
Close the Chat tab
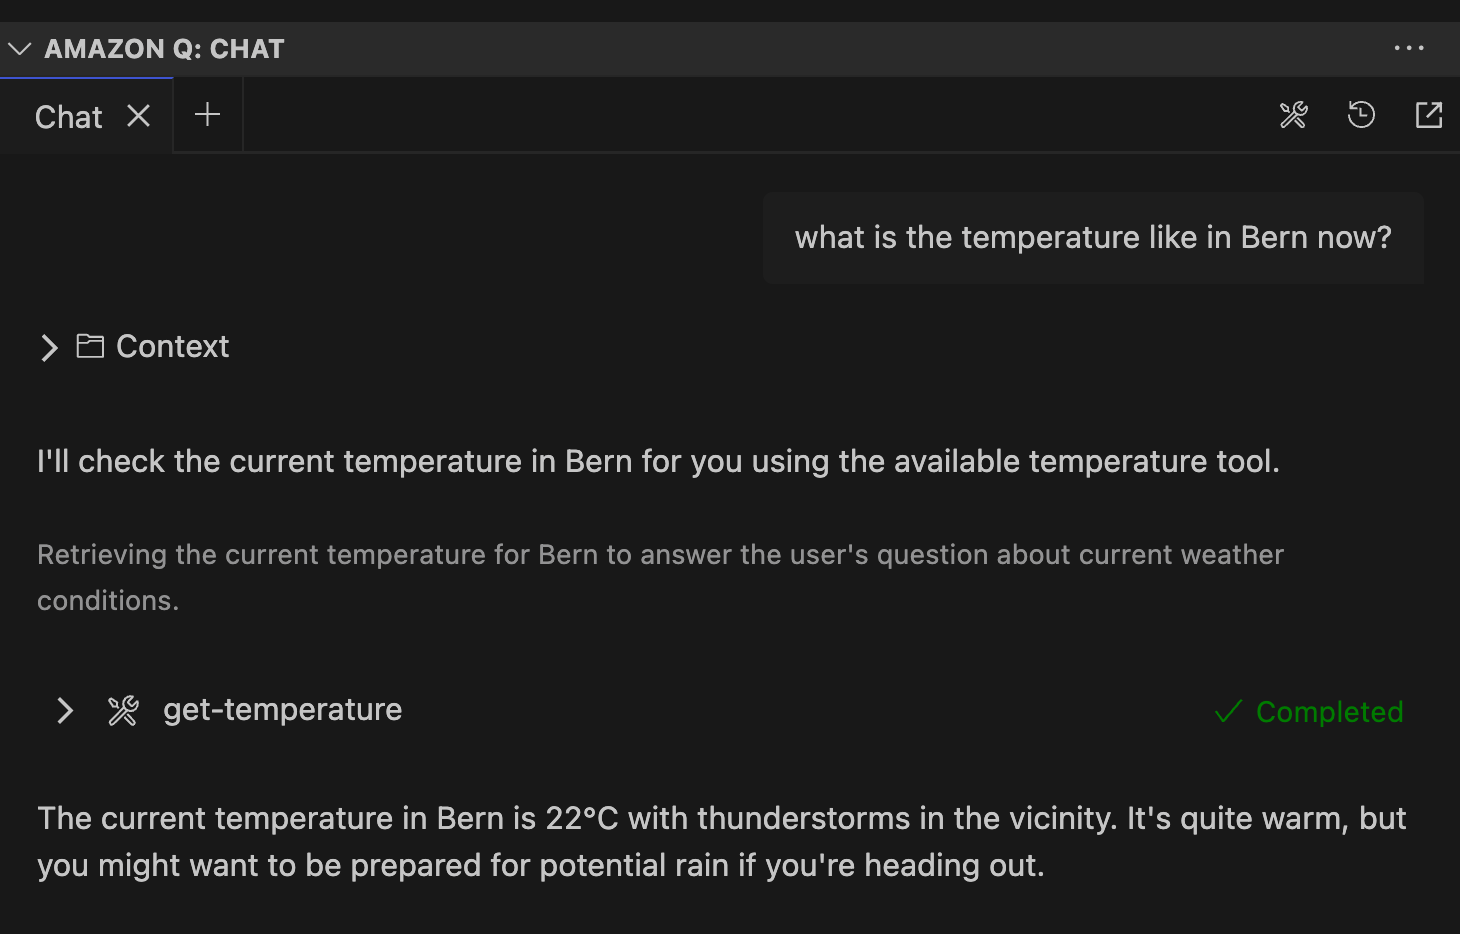(139, 116)
